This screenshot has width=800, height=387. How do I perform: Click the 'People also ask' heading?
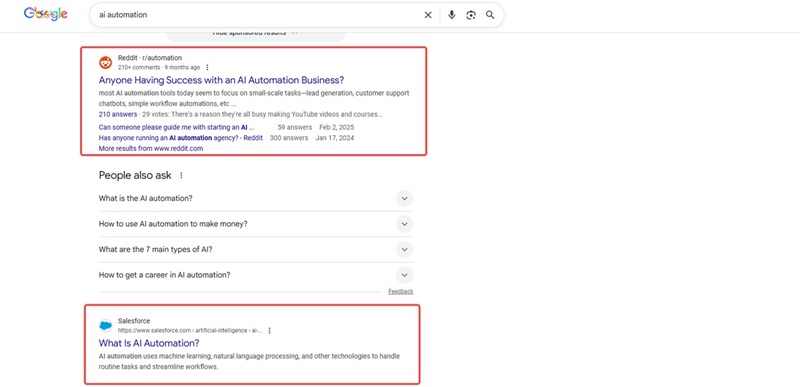pos(135,175)
